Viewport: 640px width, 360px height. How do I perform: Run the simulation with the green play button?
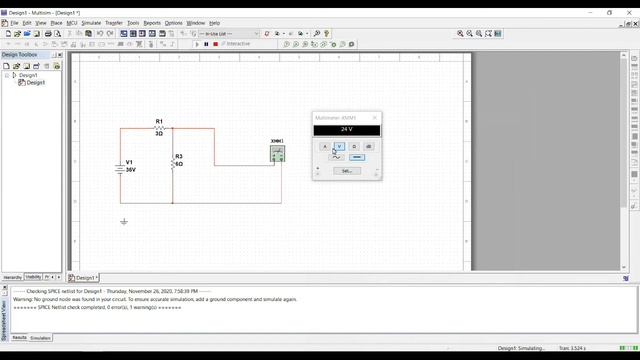(197, 44)
